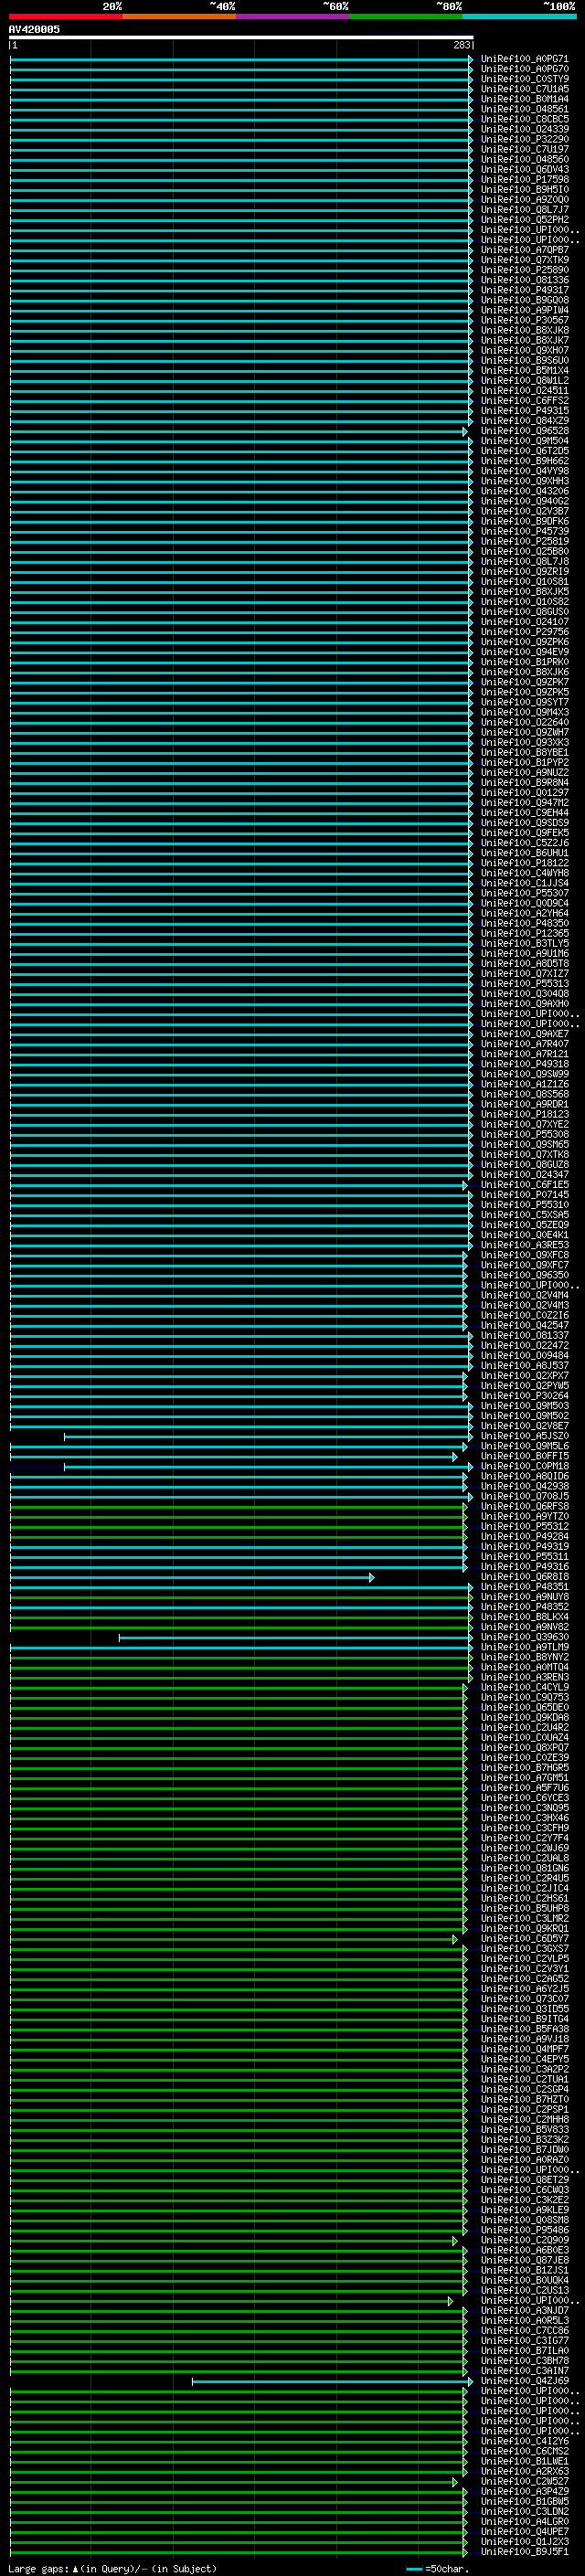
Task: Select label UniRef100_B8LKX4
Action: 525,1617
